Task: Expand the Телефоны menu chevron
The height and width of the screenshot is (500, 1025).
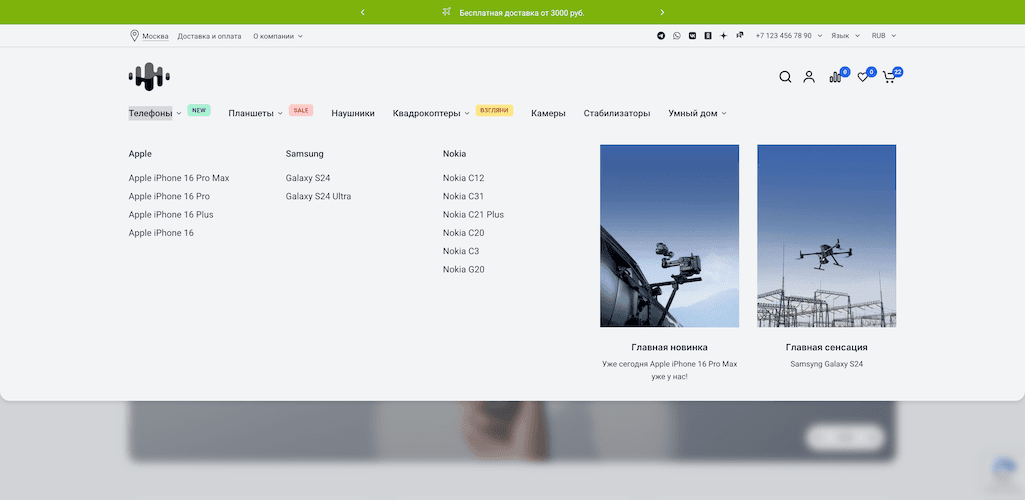Action: [x=178, y=114]
